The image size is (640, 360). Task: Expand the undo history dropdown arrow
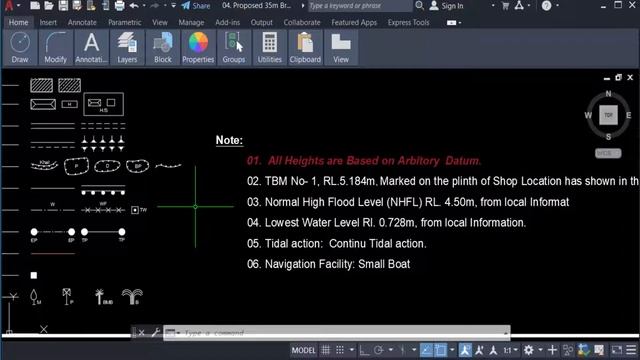click(144, 6)
